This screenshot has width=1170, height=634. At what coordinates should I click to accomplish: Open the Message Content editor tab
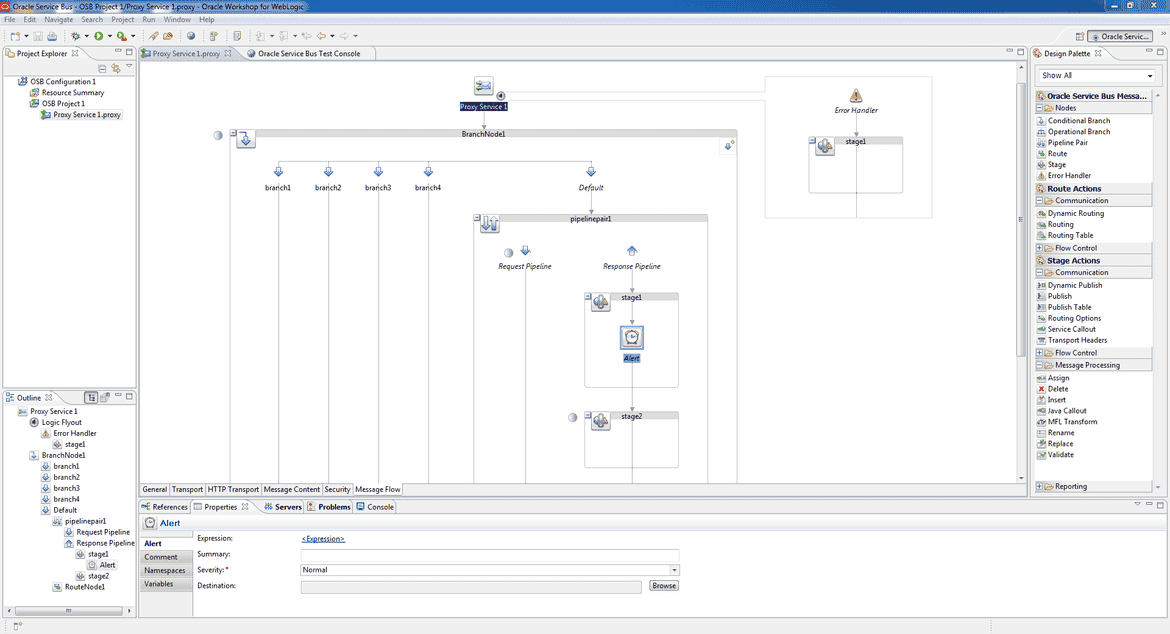coord(292,489)
